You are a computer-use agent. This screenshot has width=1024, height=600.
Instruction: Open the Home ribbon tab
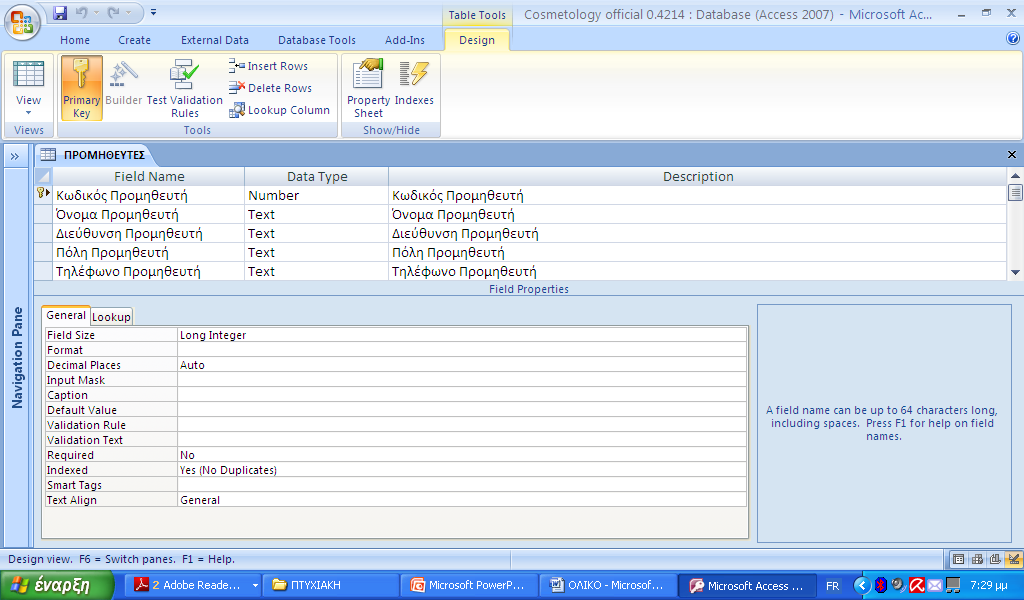pyautogui.click(x=75, y=40)
